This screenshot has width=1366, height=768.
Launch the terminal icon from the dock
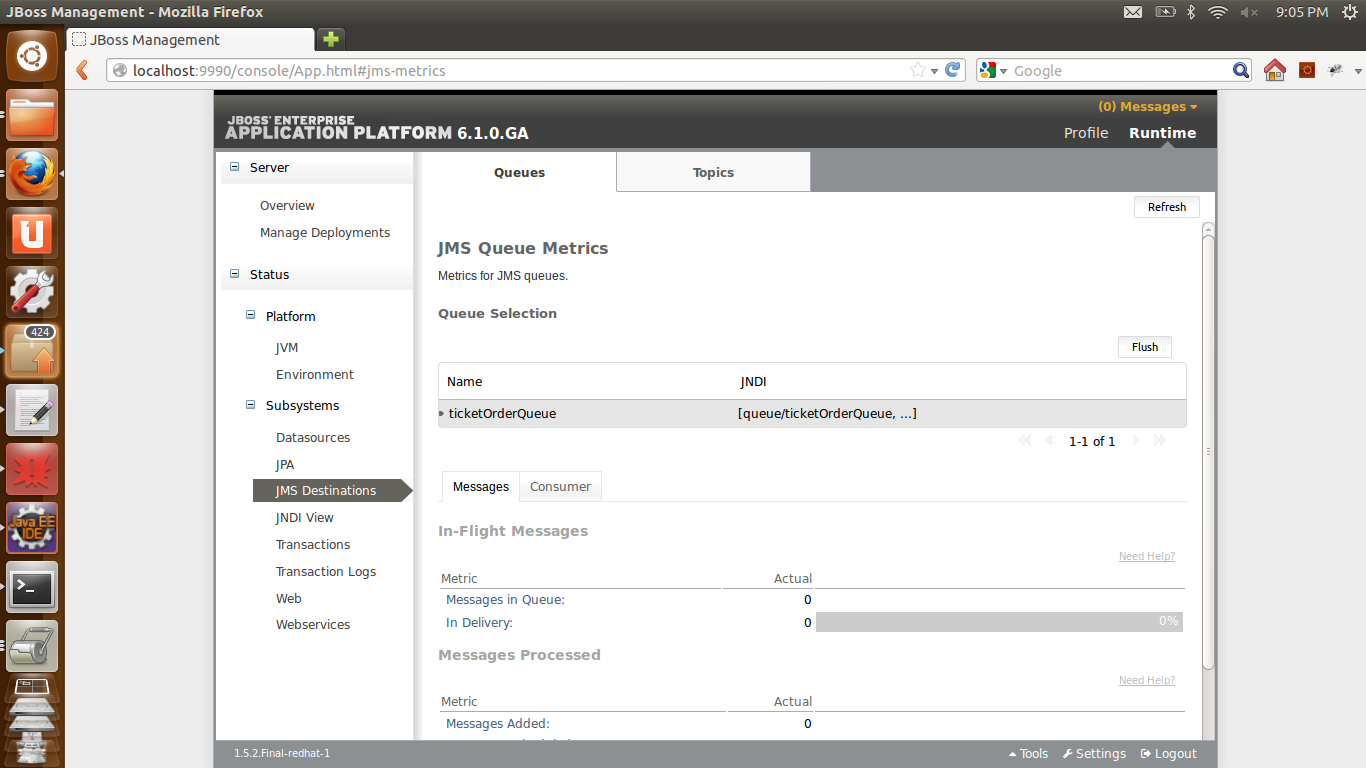tap(32, 587)
